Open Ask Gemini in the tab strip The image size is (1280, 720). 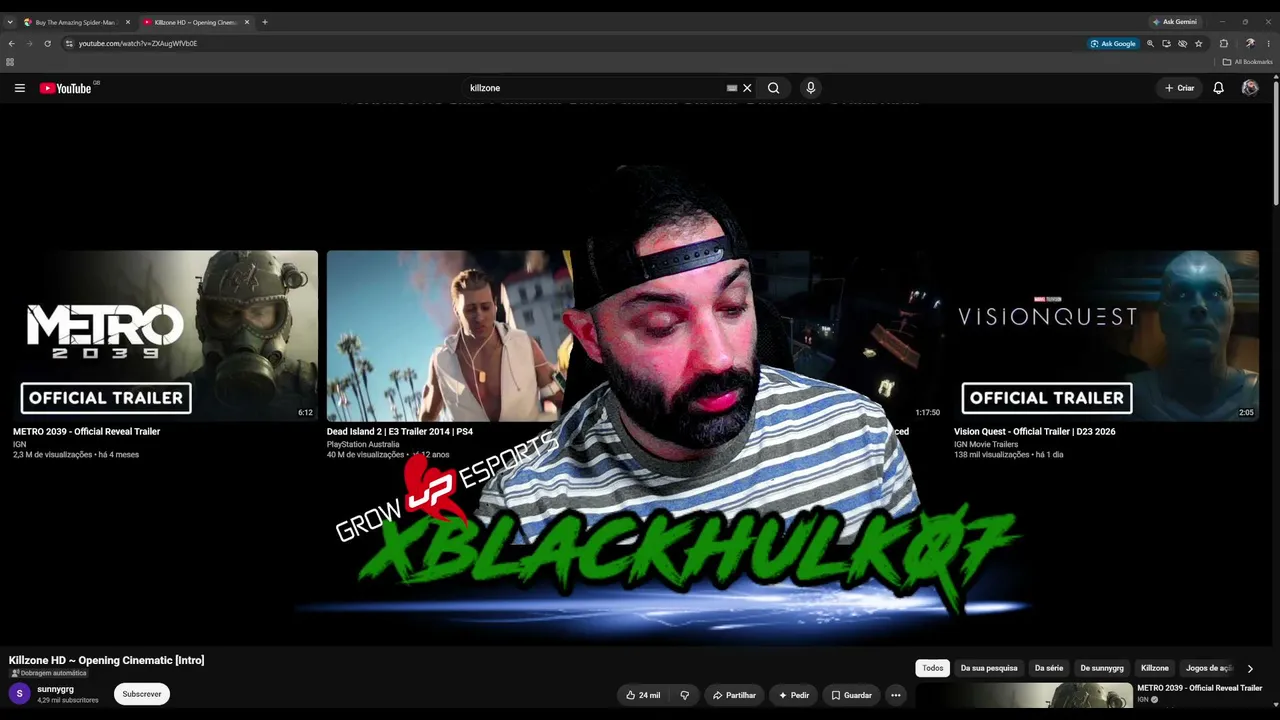(1175, 22)
